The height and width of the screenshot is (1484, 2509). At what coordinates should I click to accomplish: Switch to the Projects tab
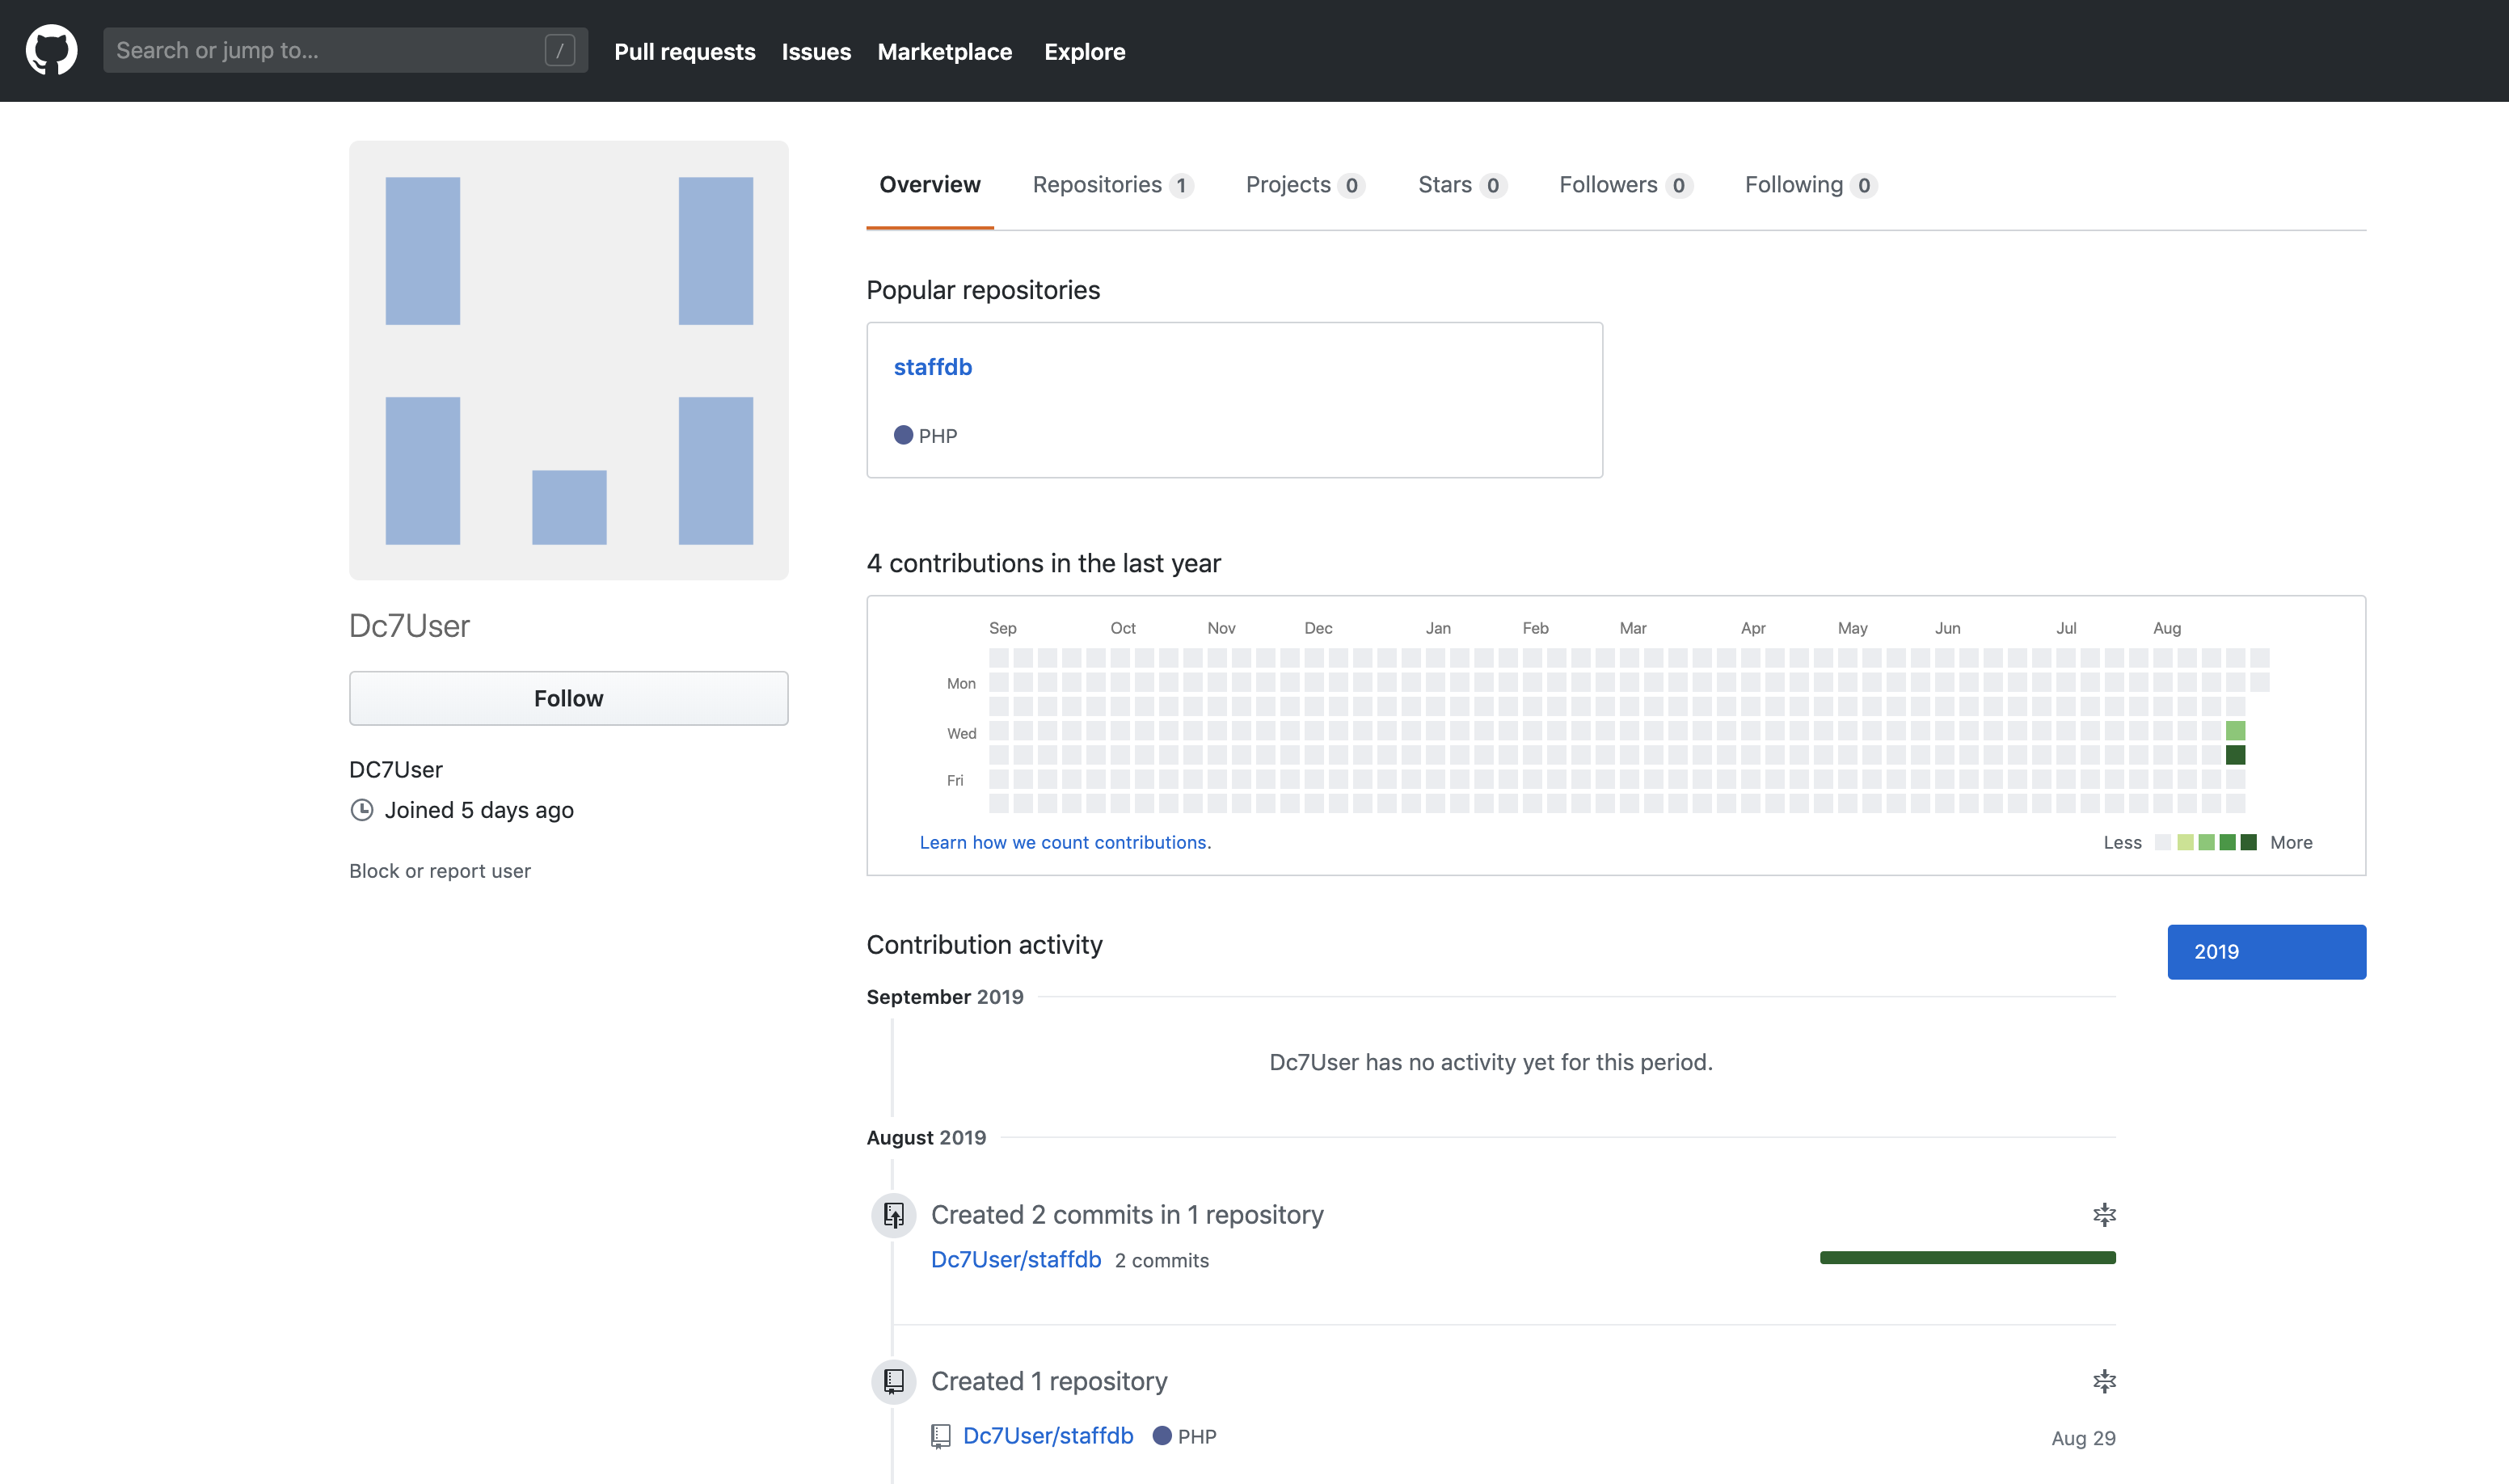pyautogui.click(x=1305, y=185)
